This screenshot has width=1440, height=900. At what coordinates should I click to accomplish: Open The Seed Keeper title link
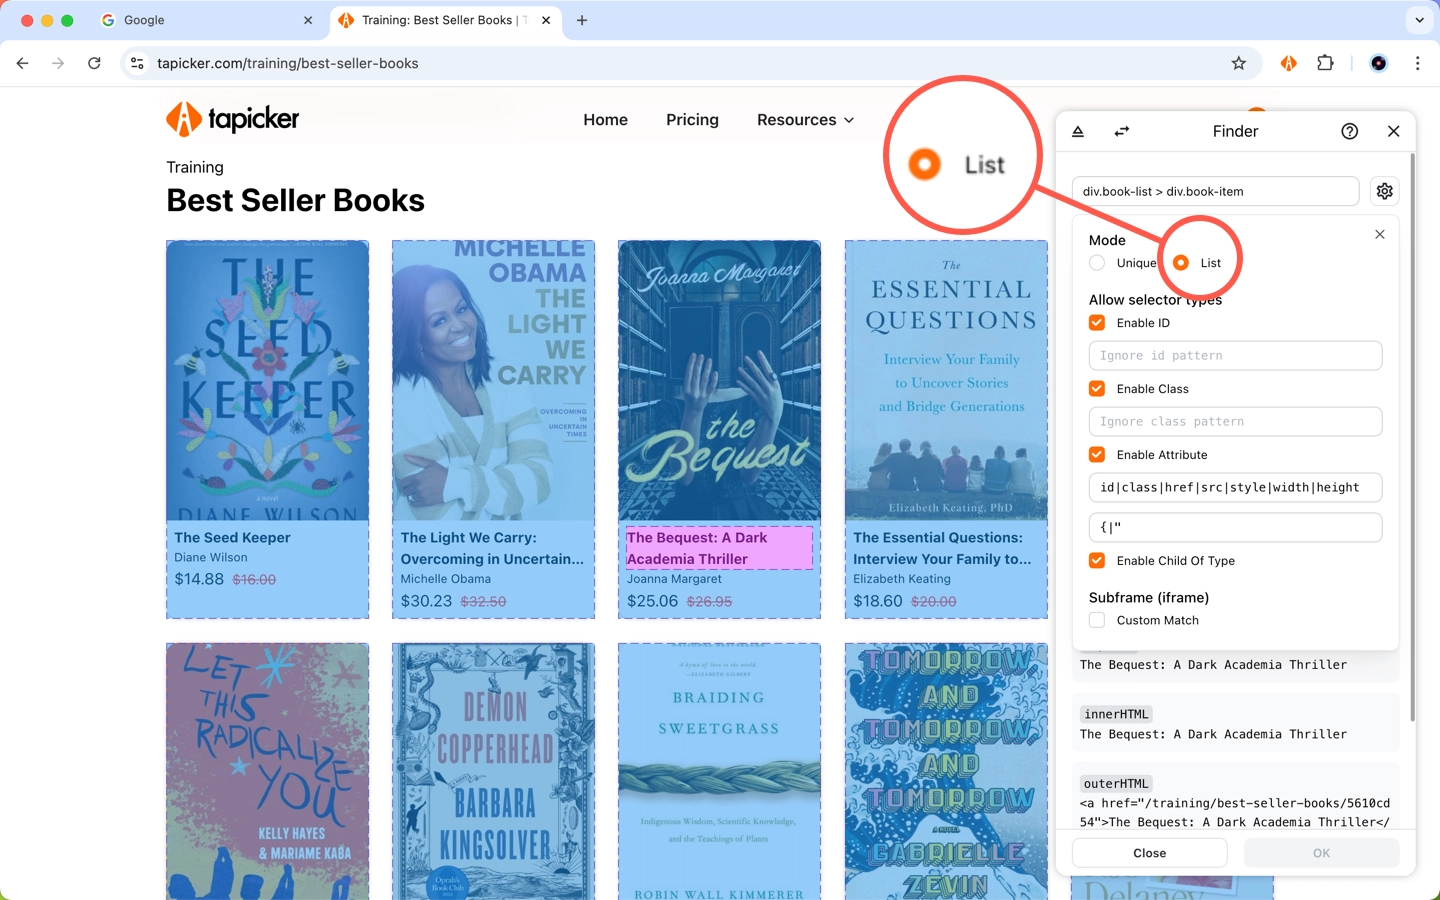click(232, 537)
